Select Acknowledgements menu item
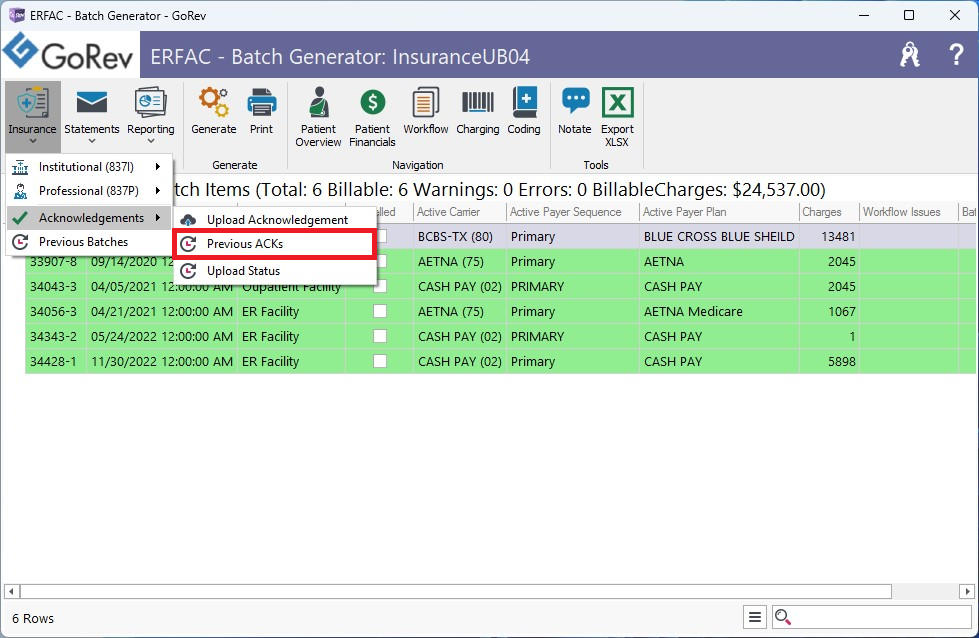This screenshot has height=638, width=979. click(x=89, y=217)
